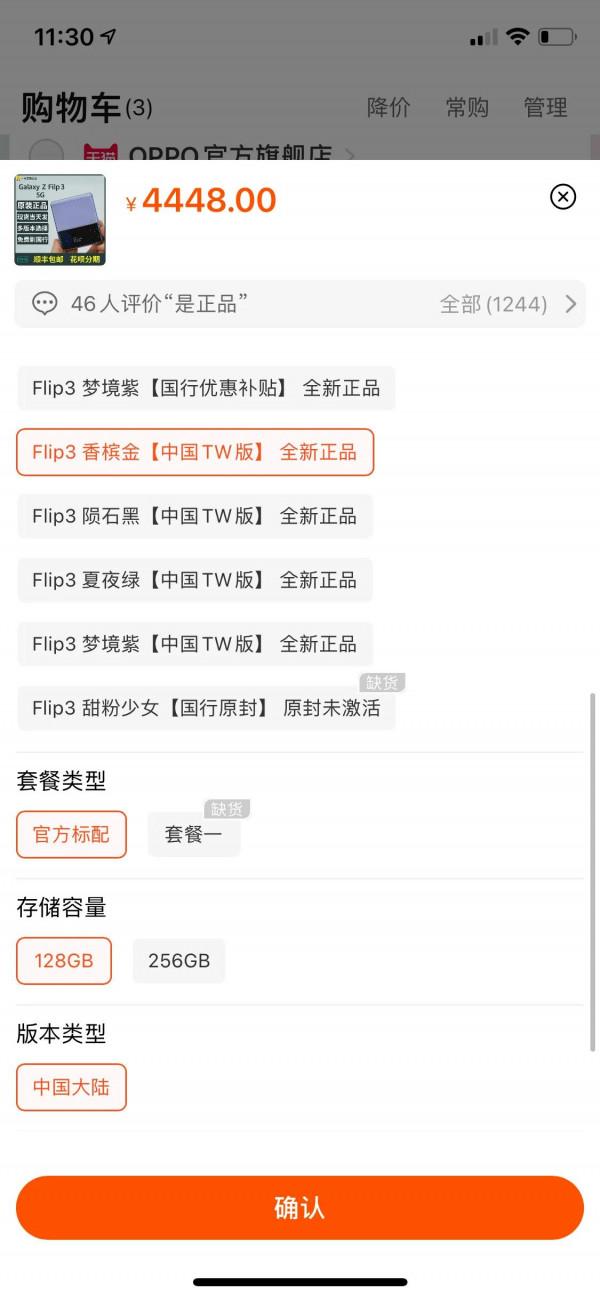Open the 管理 management menu
The image size is (600, 1299).
546,107
